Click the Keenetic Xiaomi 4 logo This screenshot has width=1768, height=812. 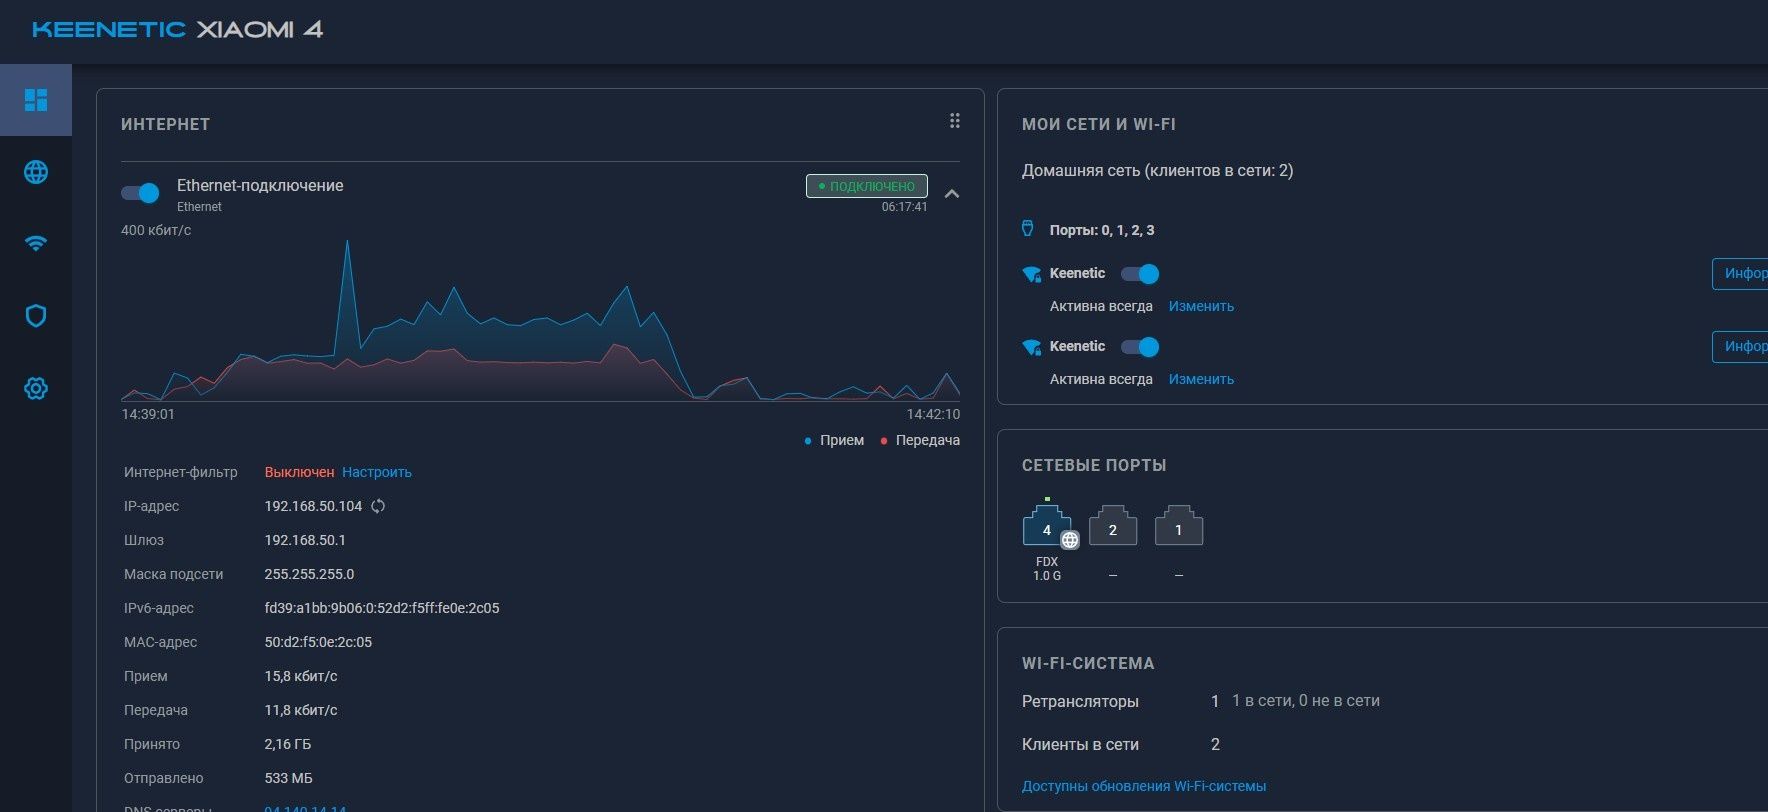[x=177, y=29]
